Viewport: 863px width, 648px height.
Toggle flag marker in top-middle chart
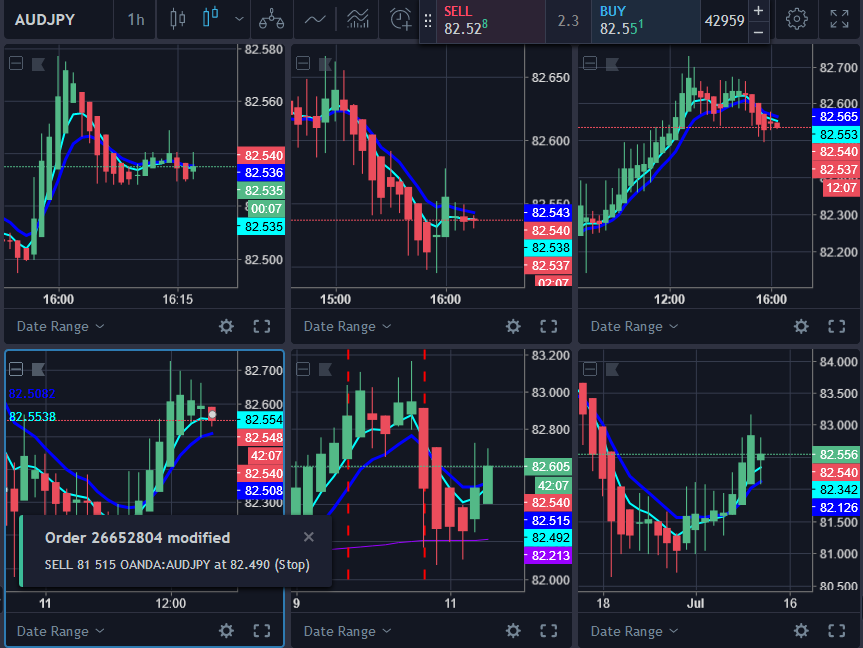(x=325, y=64)
